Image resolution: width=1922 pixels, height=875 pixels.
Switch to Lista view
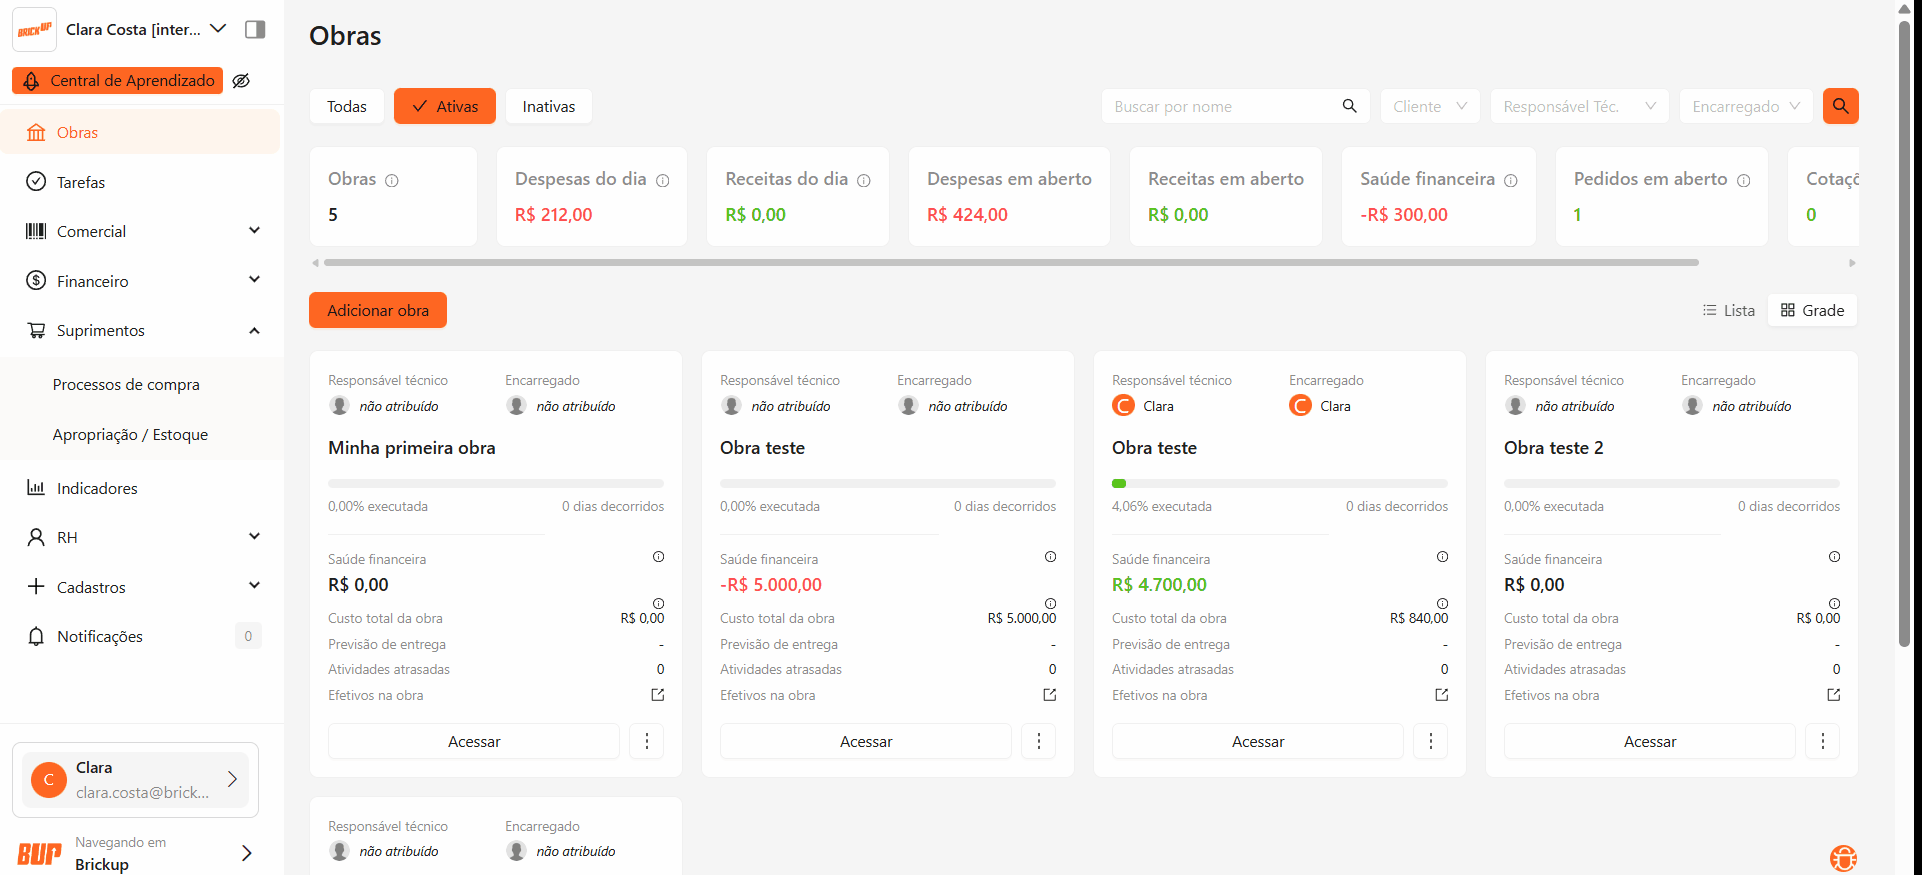click(1729, 311)
